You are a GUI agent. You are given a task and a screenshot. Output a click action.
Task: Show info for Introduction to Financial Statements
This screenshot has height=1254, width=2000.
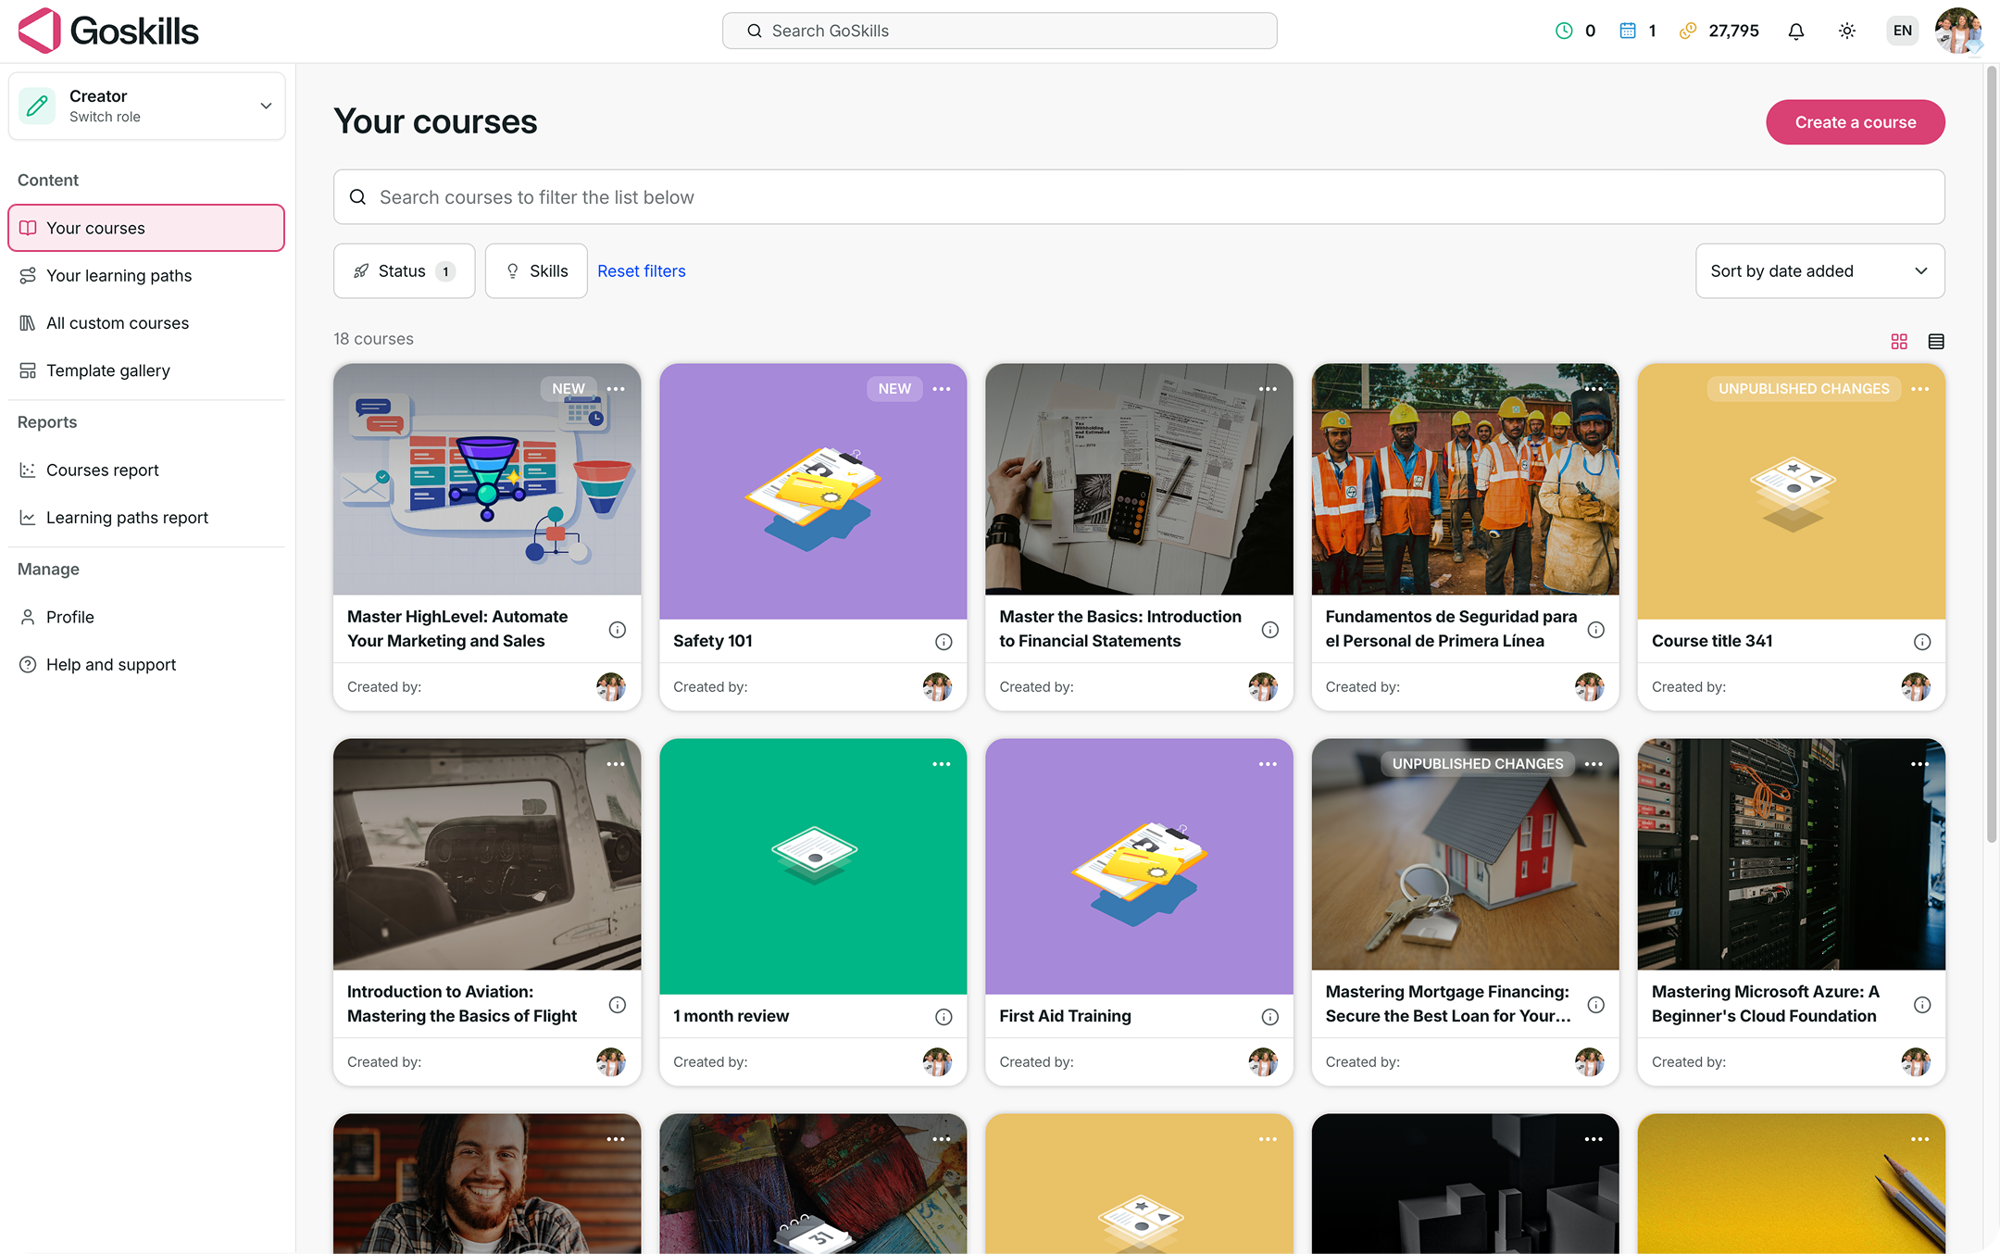coord(1270,629)
